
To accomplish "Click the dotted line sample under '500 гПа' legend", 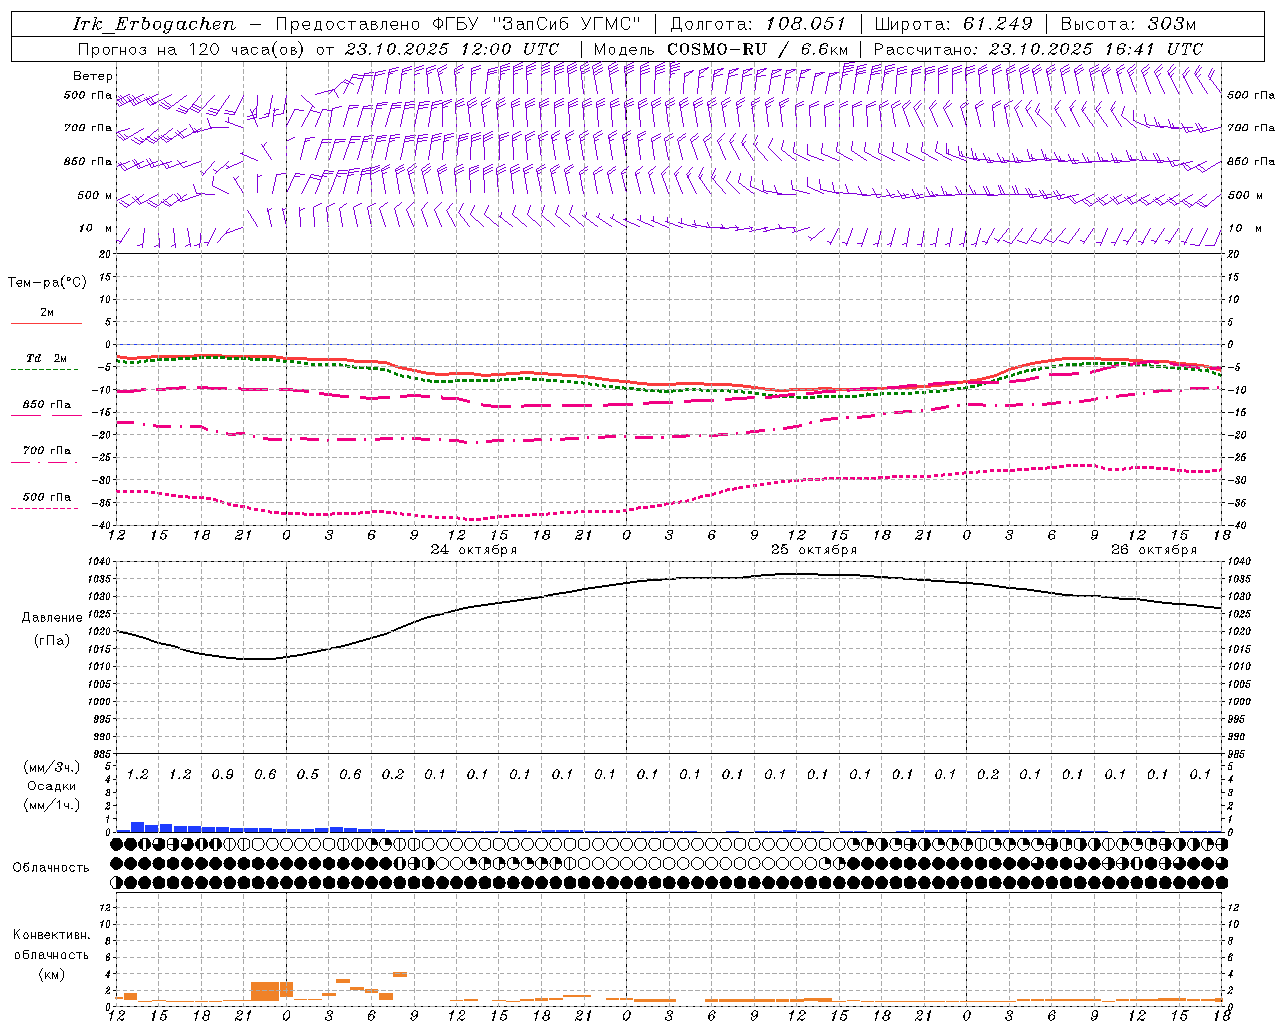I will [x=46, y=508].
